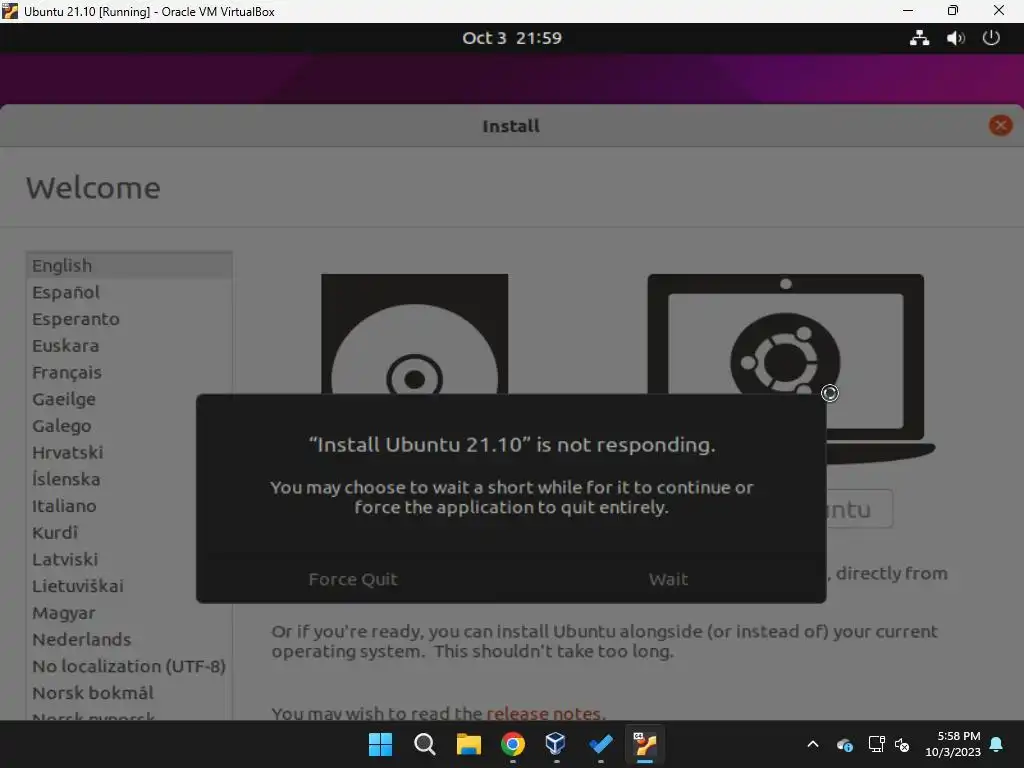Screen dimensions: 1024x768
Task: Open the Windows clock 5:58 PM
Action: [x=953, y=744]
